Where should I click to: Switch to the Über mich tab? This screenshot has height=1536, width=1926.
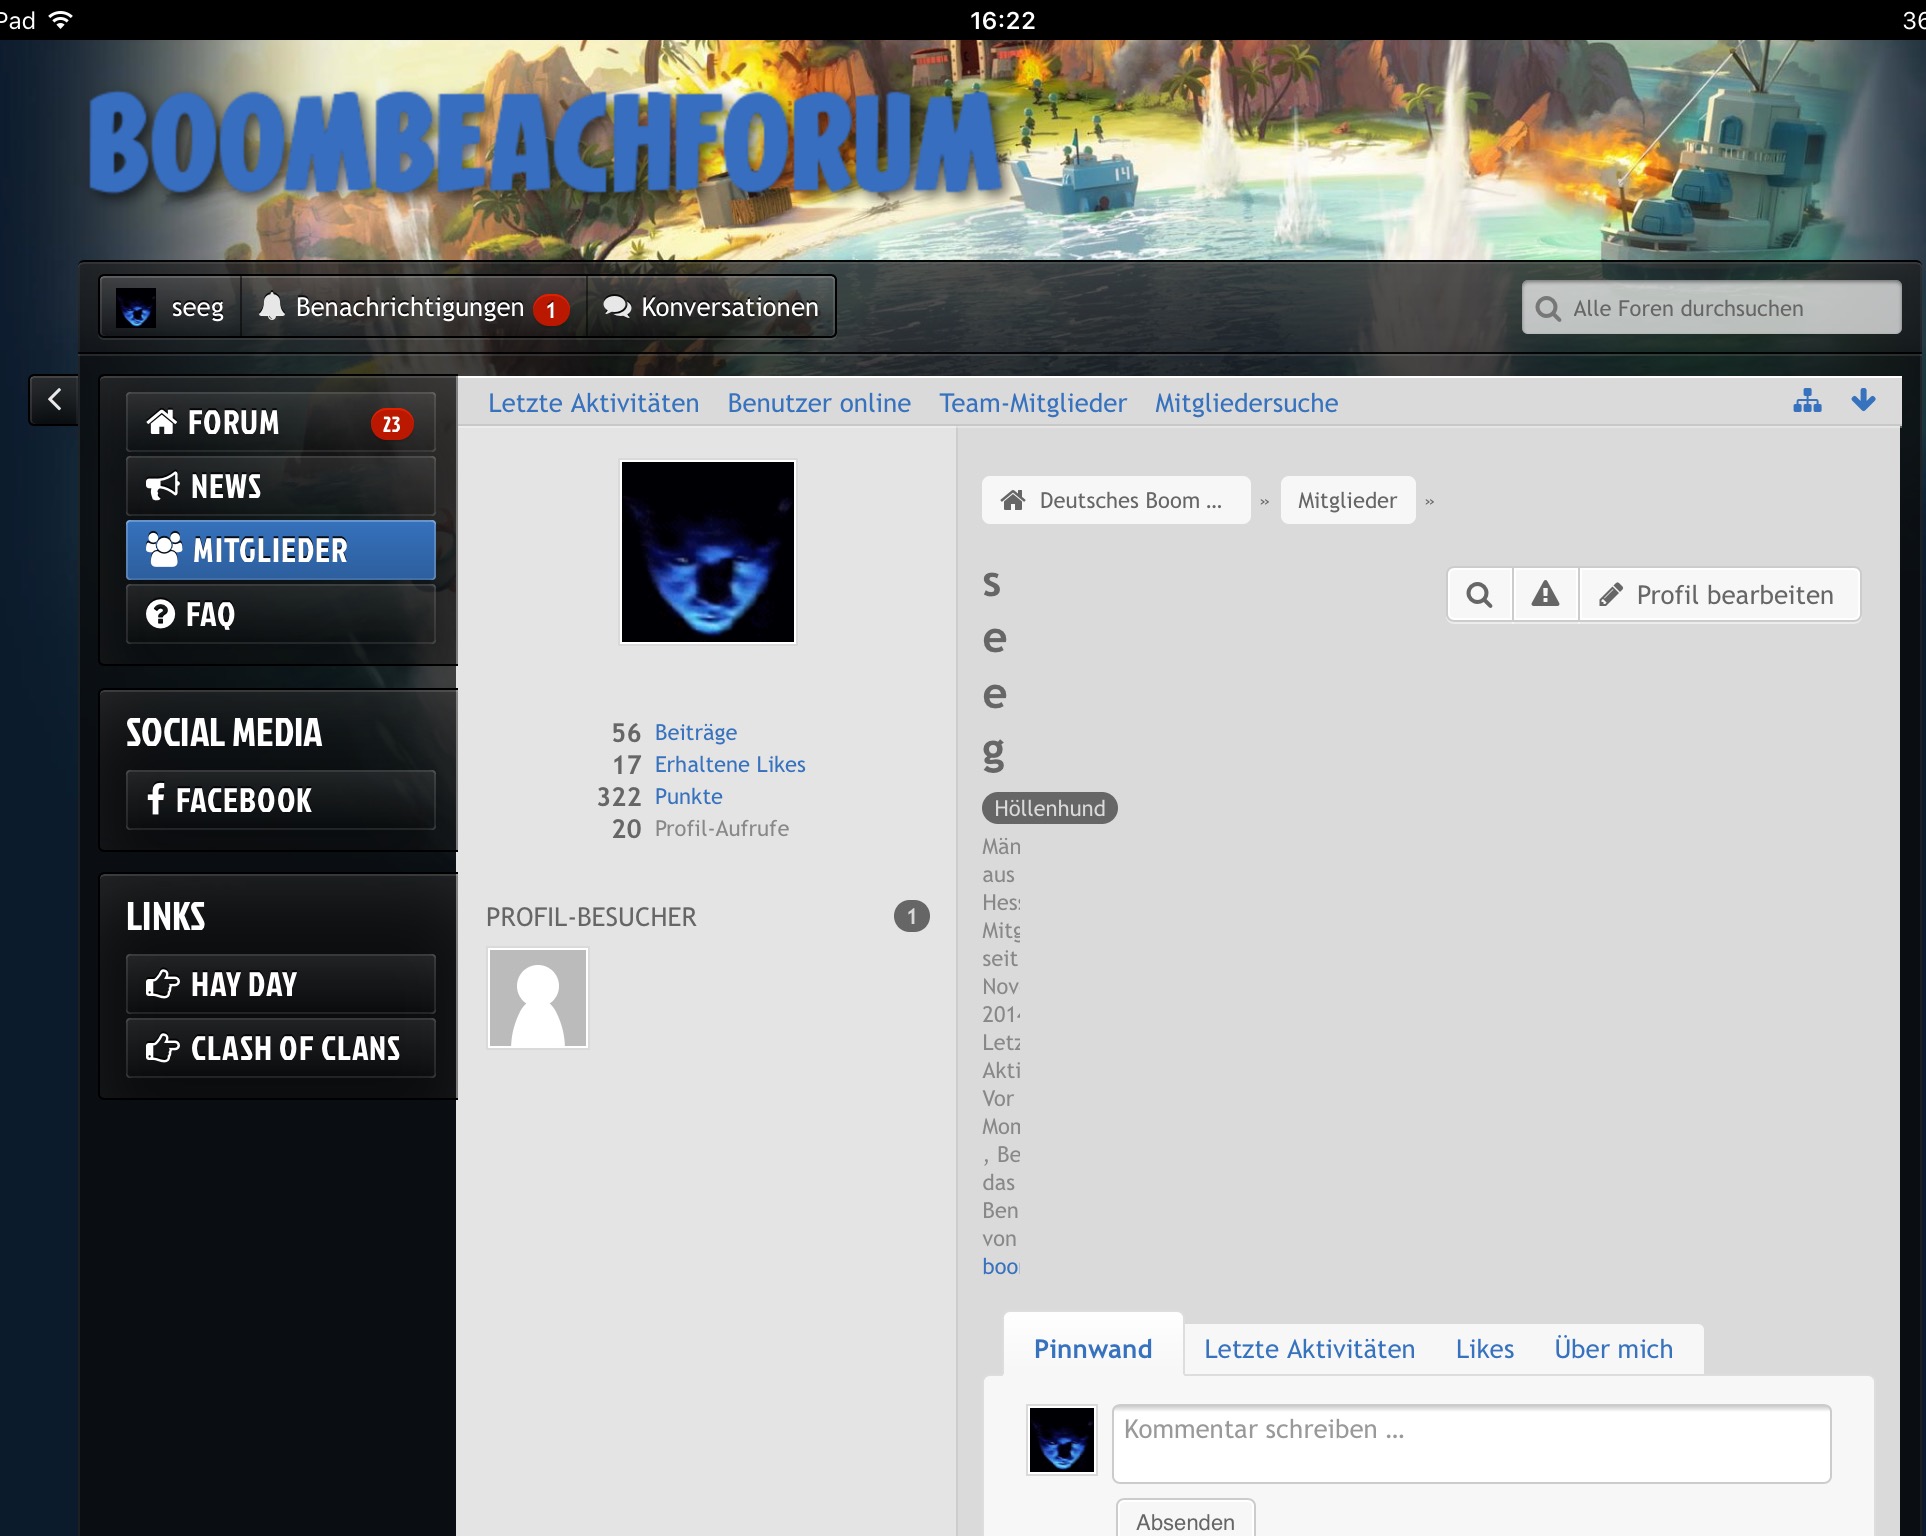tap(1613, 1349)
